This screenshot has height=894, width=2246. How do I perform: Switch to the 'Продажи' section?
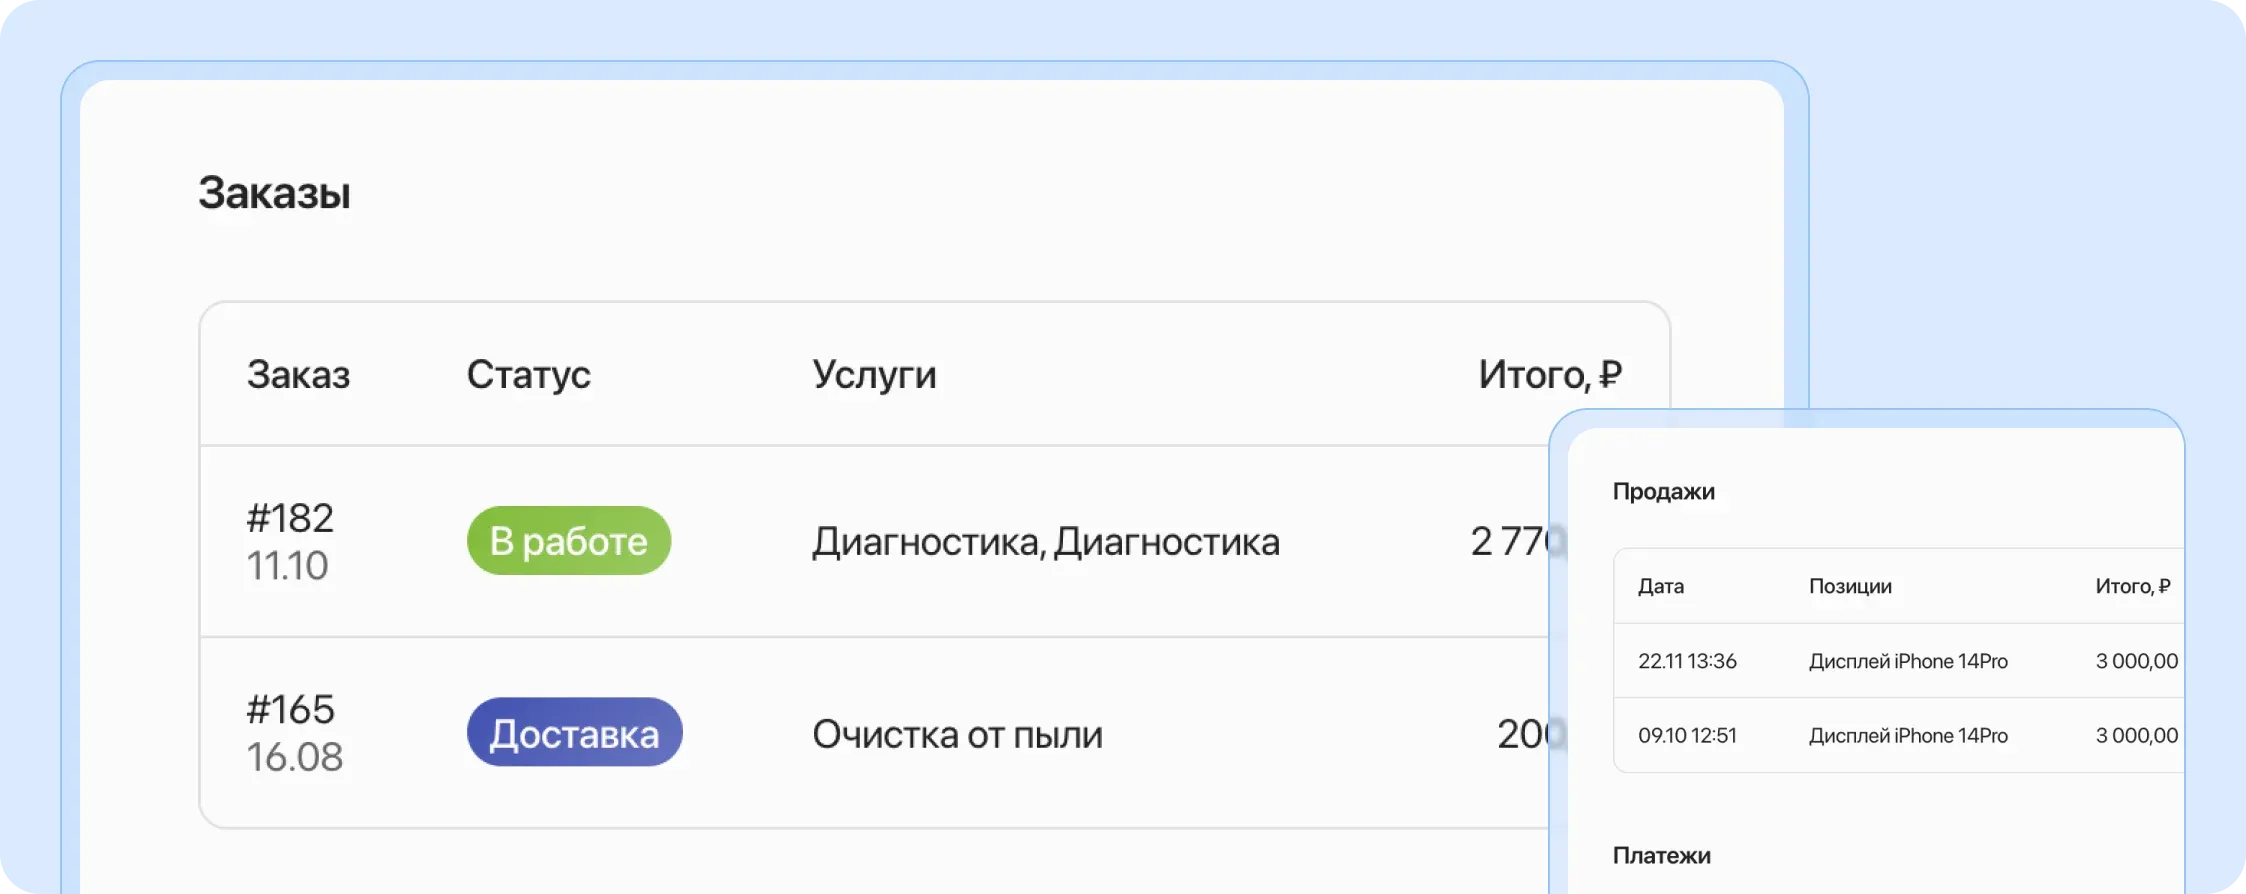(x=1664, y=491)
